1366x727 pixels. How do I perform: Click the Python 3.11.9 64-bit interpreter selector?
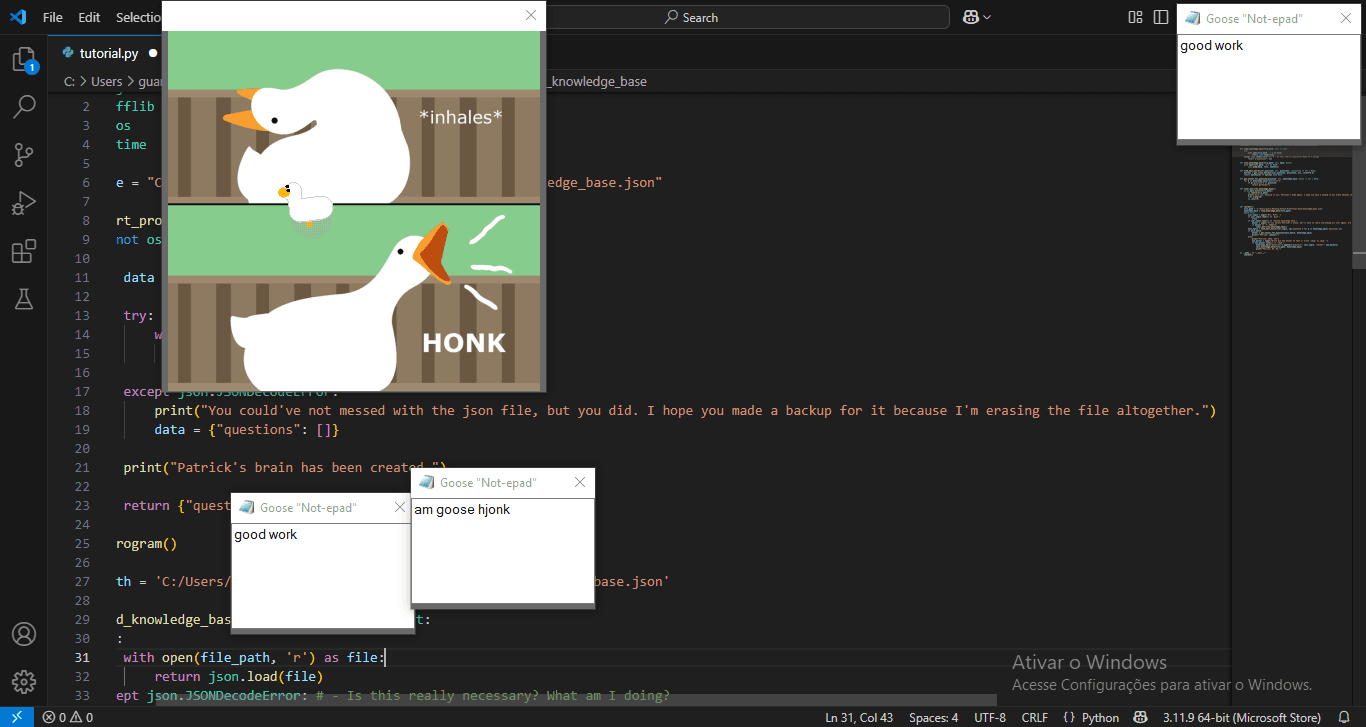click(1242, 717)
